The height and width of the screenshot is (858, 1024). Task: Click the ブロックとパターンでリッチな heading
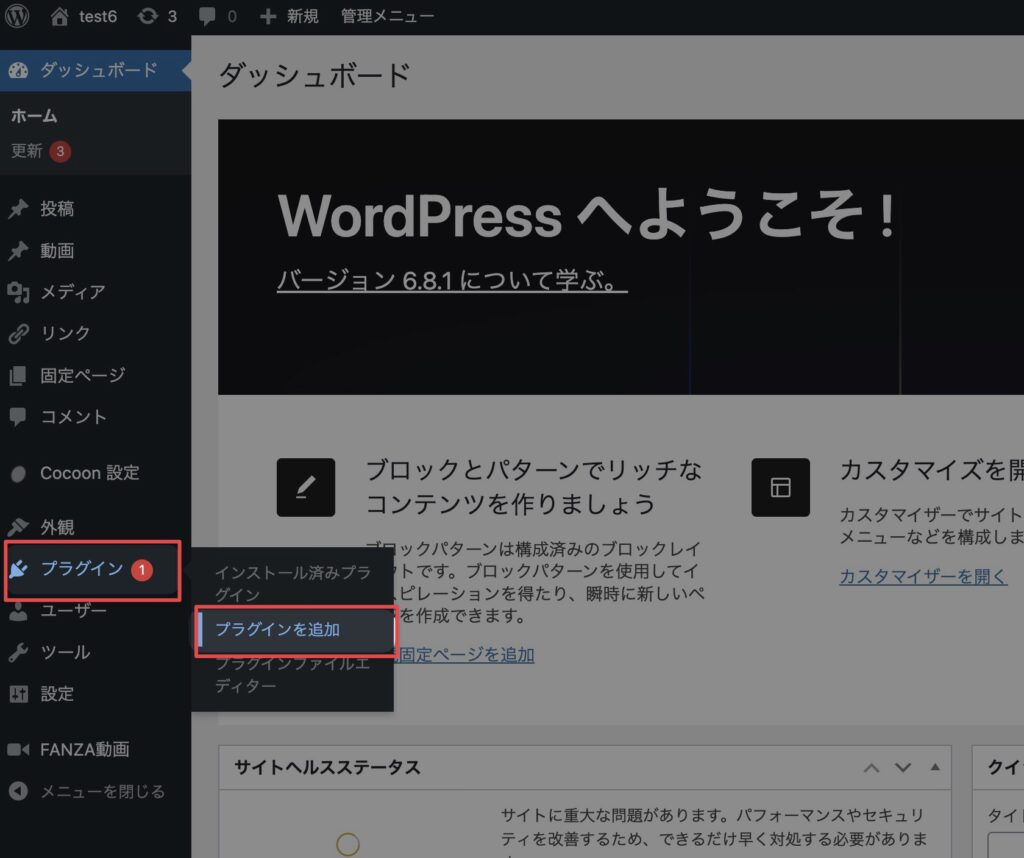pos(534,486)
